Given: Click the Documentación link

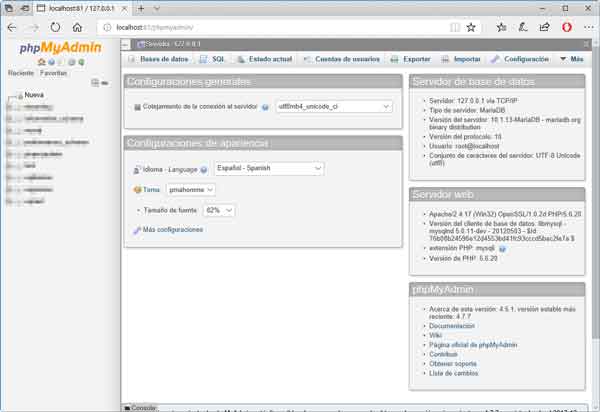Looking at the screenshot, I should click(452, 326).
